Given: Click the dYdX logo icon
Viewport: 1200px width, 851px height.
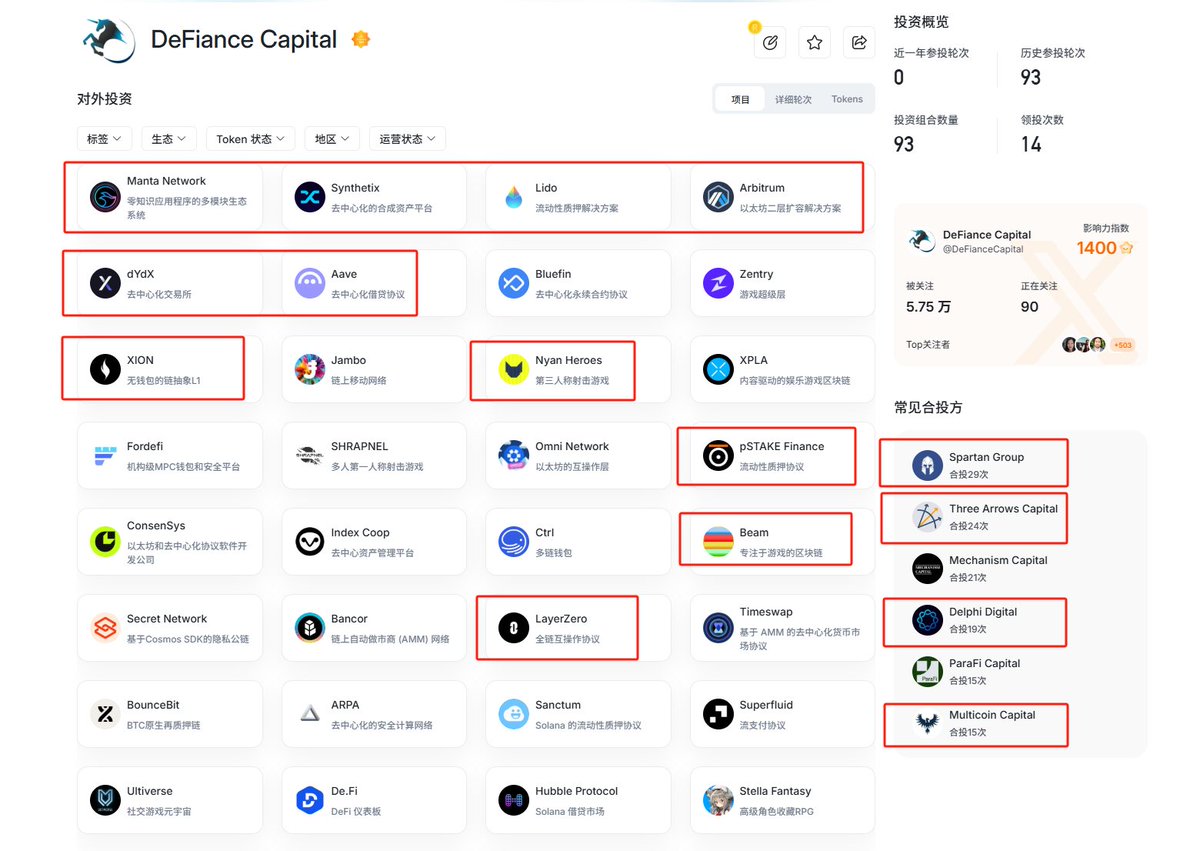Looking at the screenshot, I should (105, 283).
